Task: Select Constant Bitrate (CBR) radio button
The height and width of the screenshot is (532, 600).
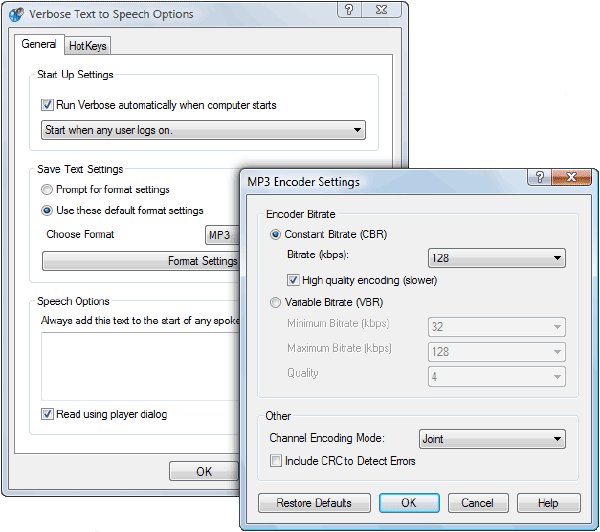Action: pyautogui.click(x=275, y=234)
